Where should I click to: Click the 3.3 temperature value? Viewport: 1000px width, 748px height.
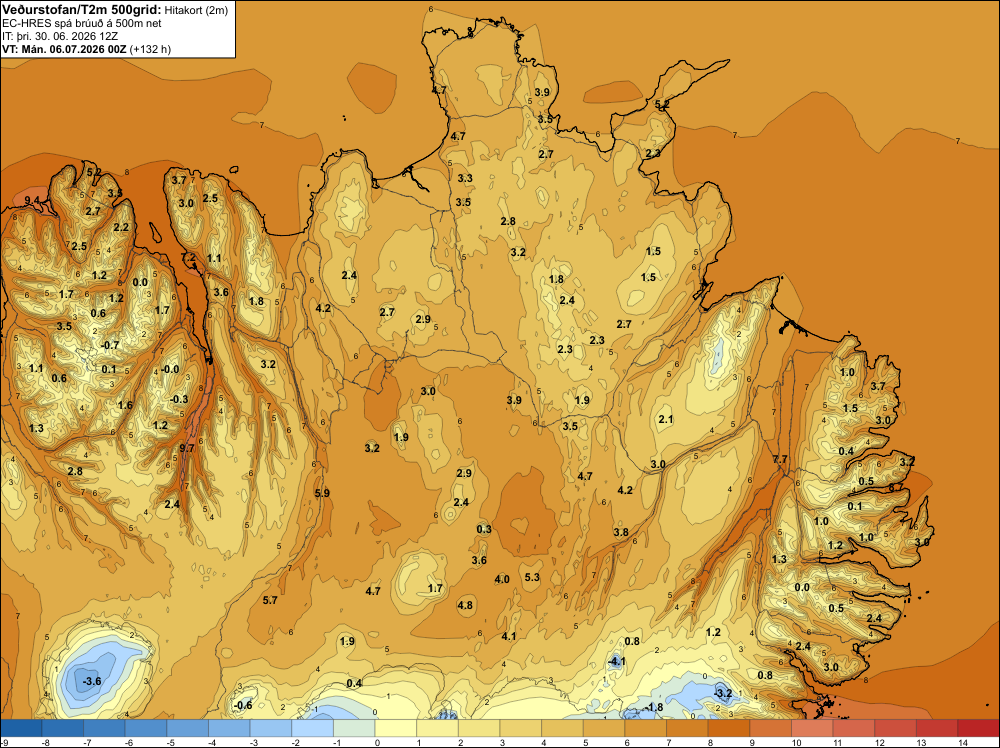tap(465, 178)
